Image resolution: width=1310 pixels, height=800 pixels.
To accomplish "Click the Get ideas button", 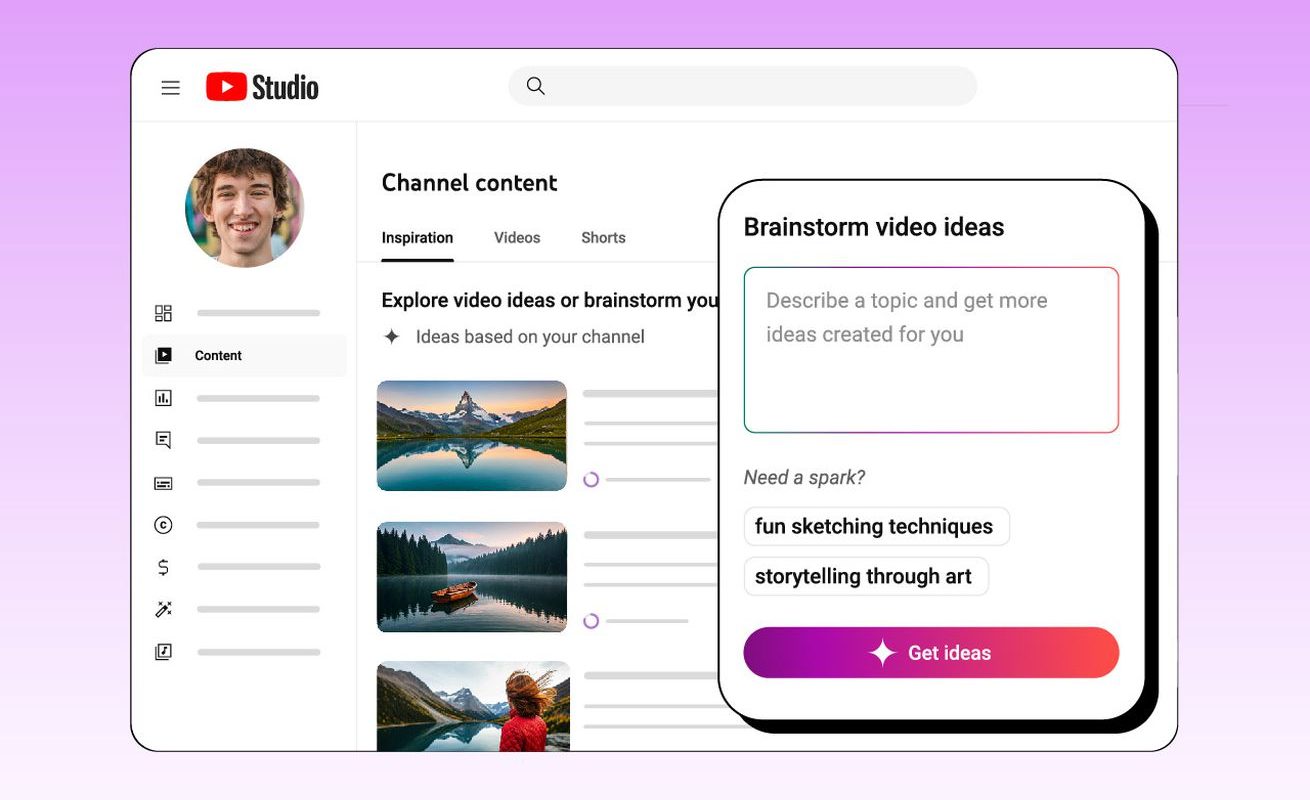I will pyautogui.click(x=931, y=653).
